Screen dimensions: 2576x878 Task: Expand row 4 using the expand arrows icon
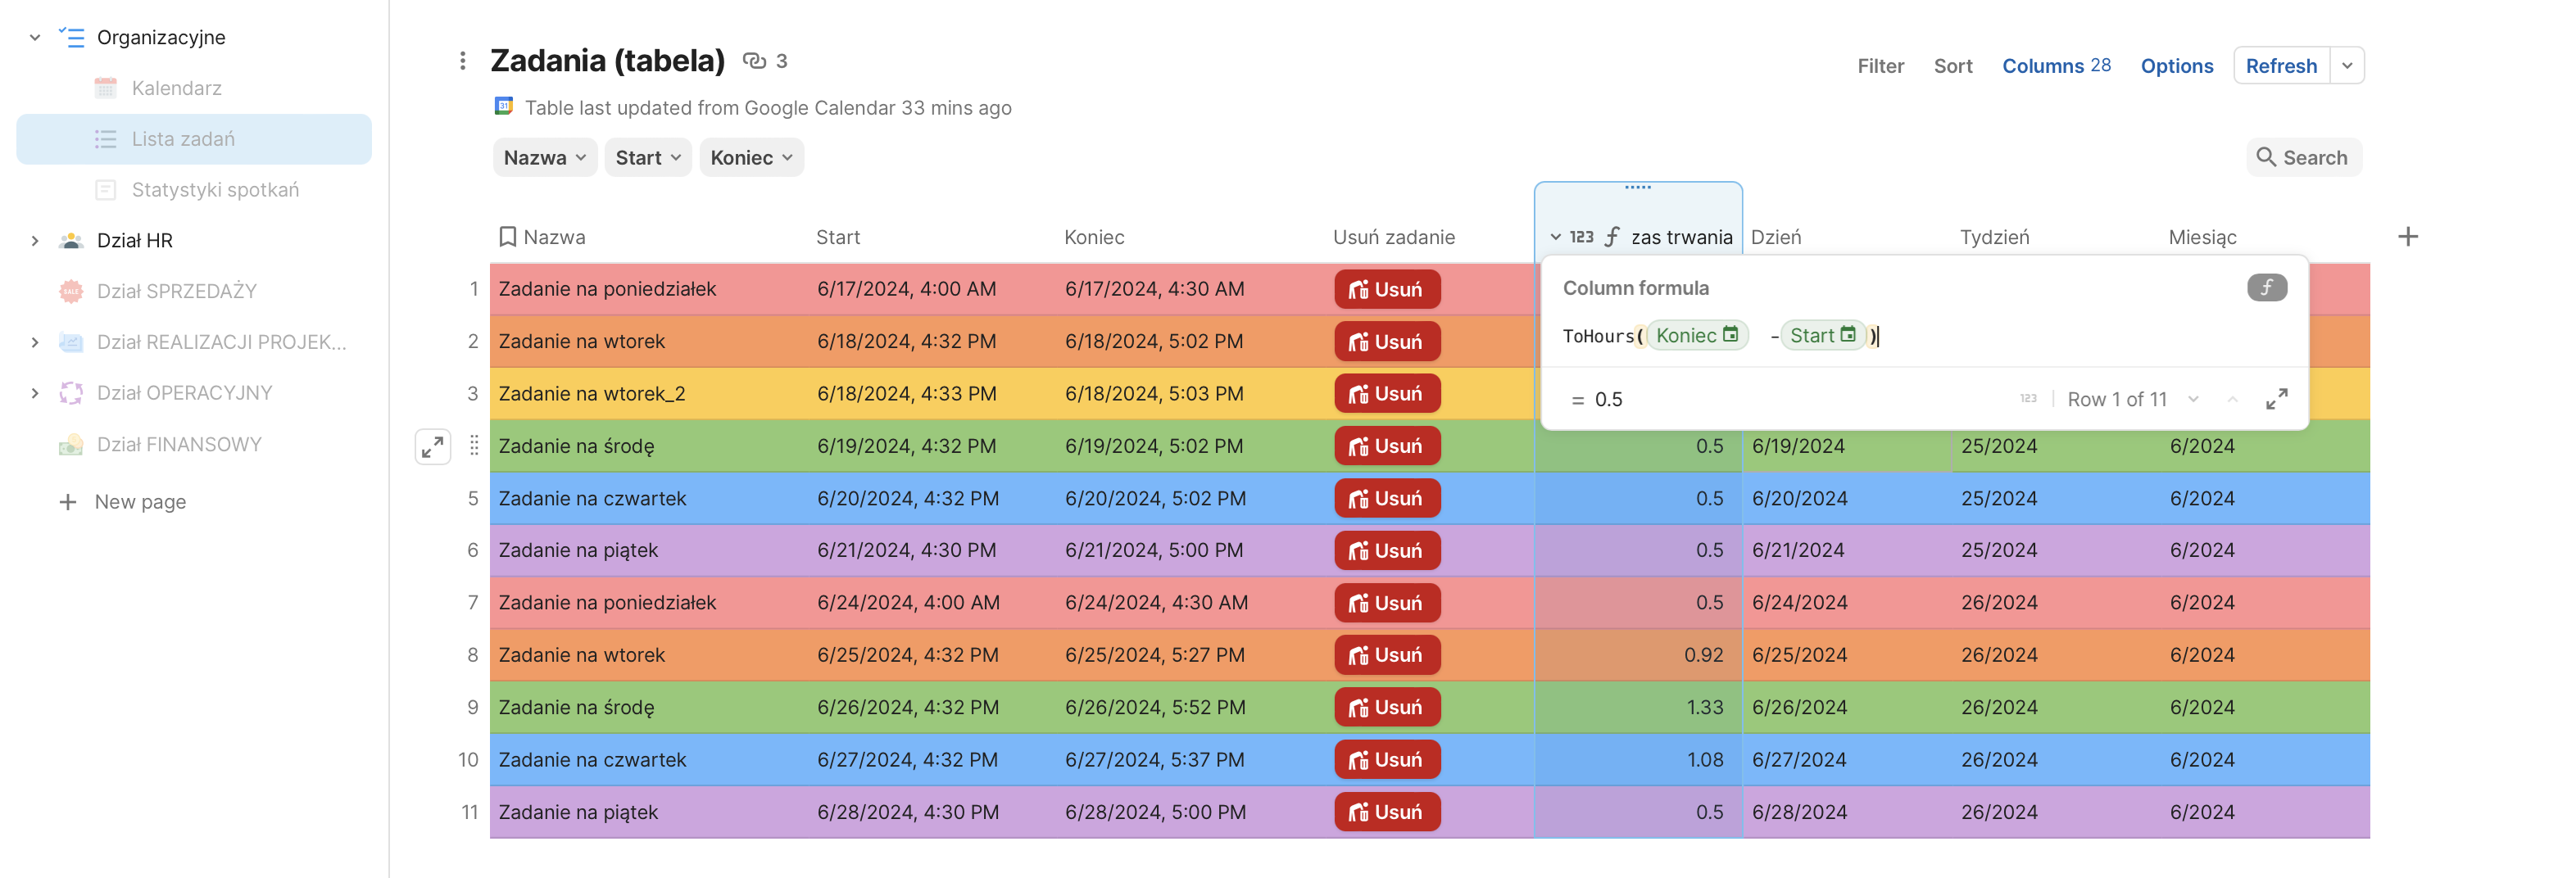click(432, 447)
